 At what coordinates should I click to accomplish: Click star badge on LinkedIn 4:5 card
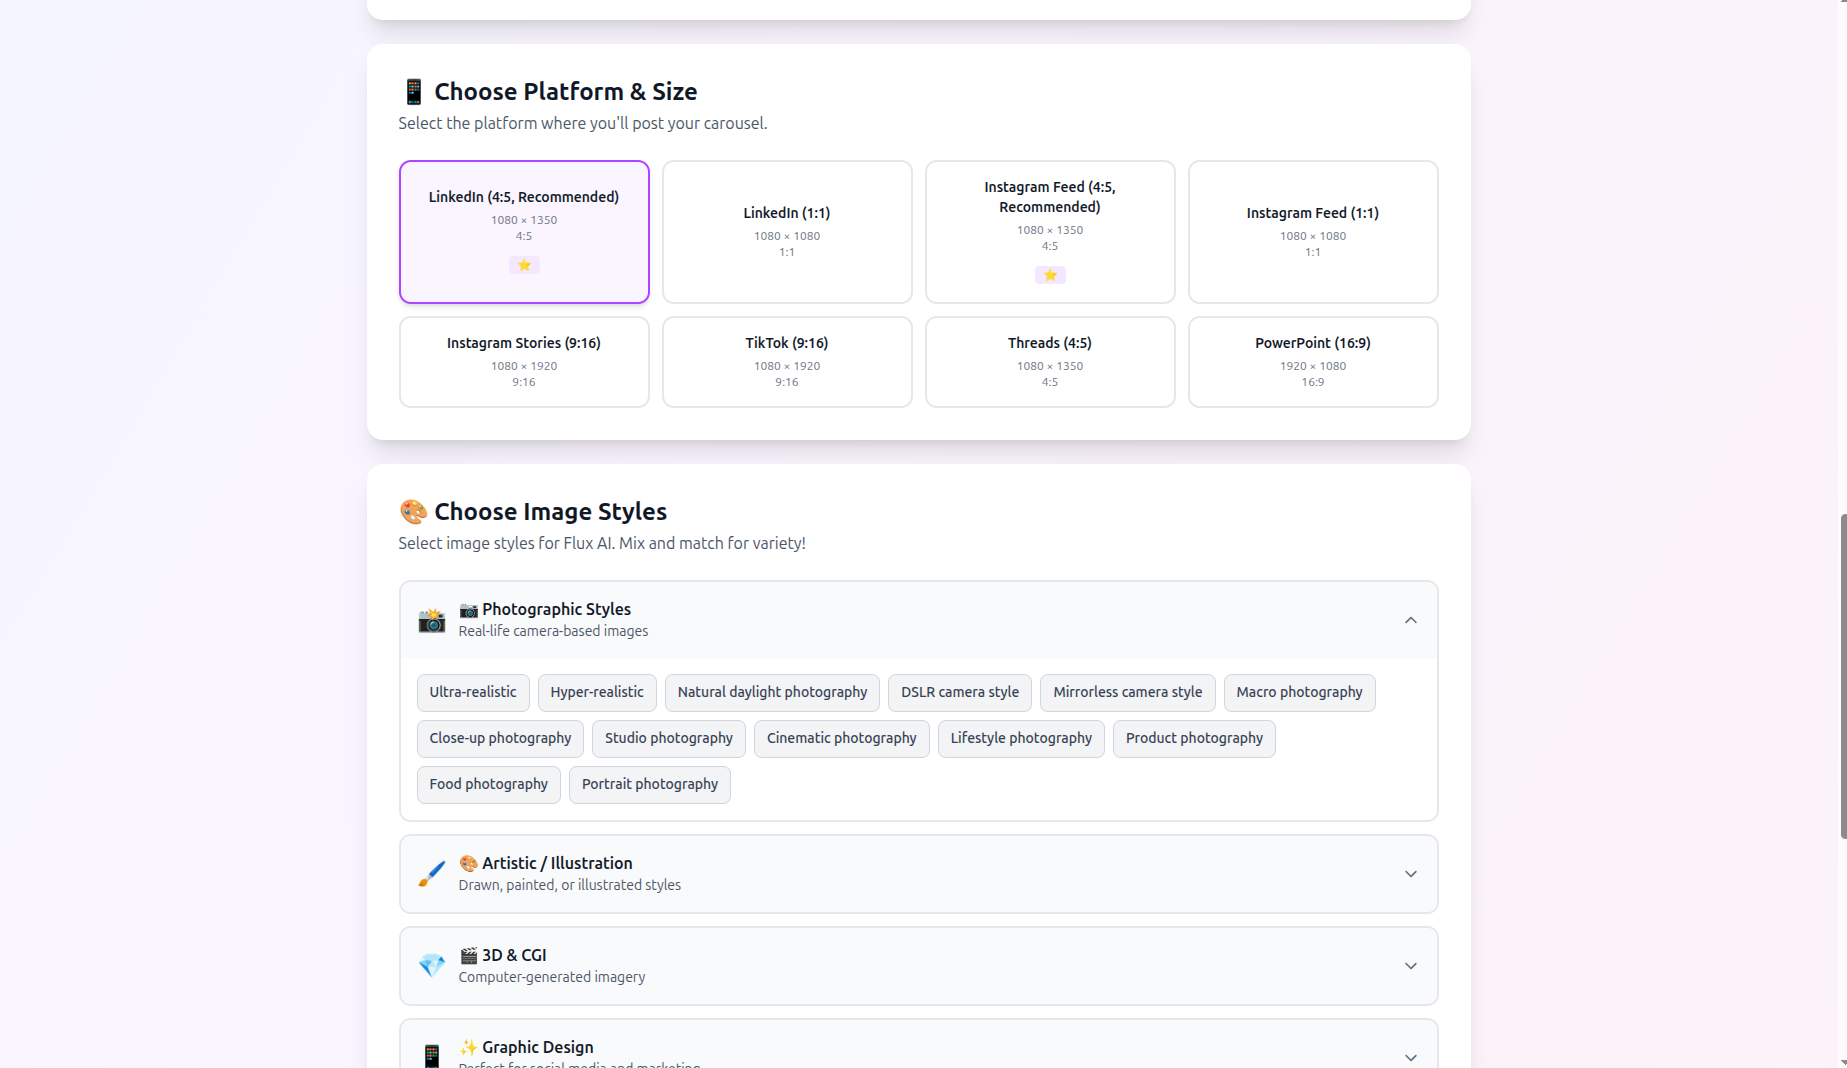tap(524, 265)
